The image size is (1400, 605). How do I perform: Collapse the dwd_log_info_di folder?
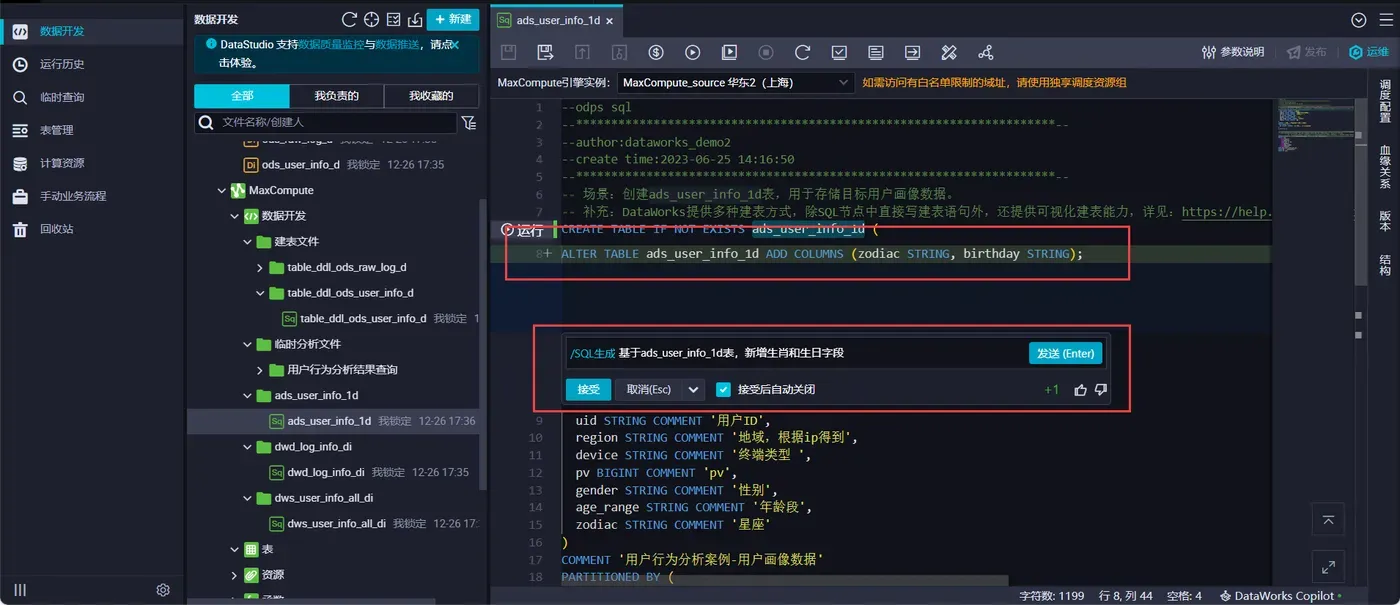(248, 447)
